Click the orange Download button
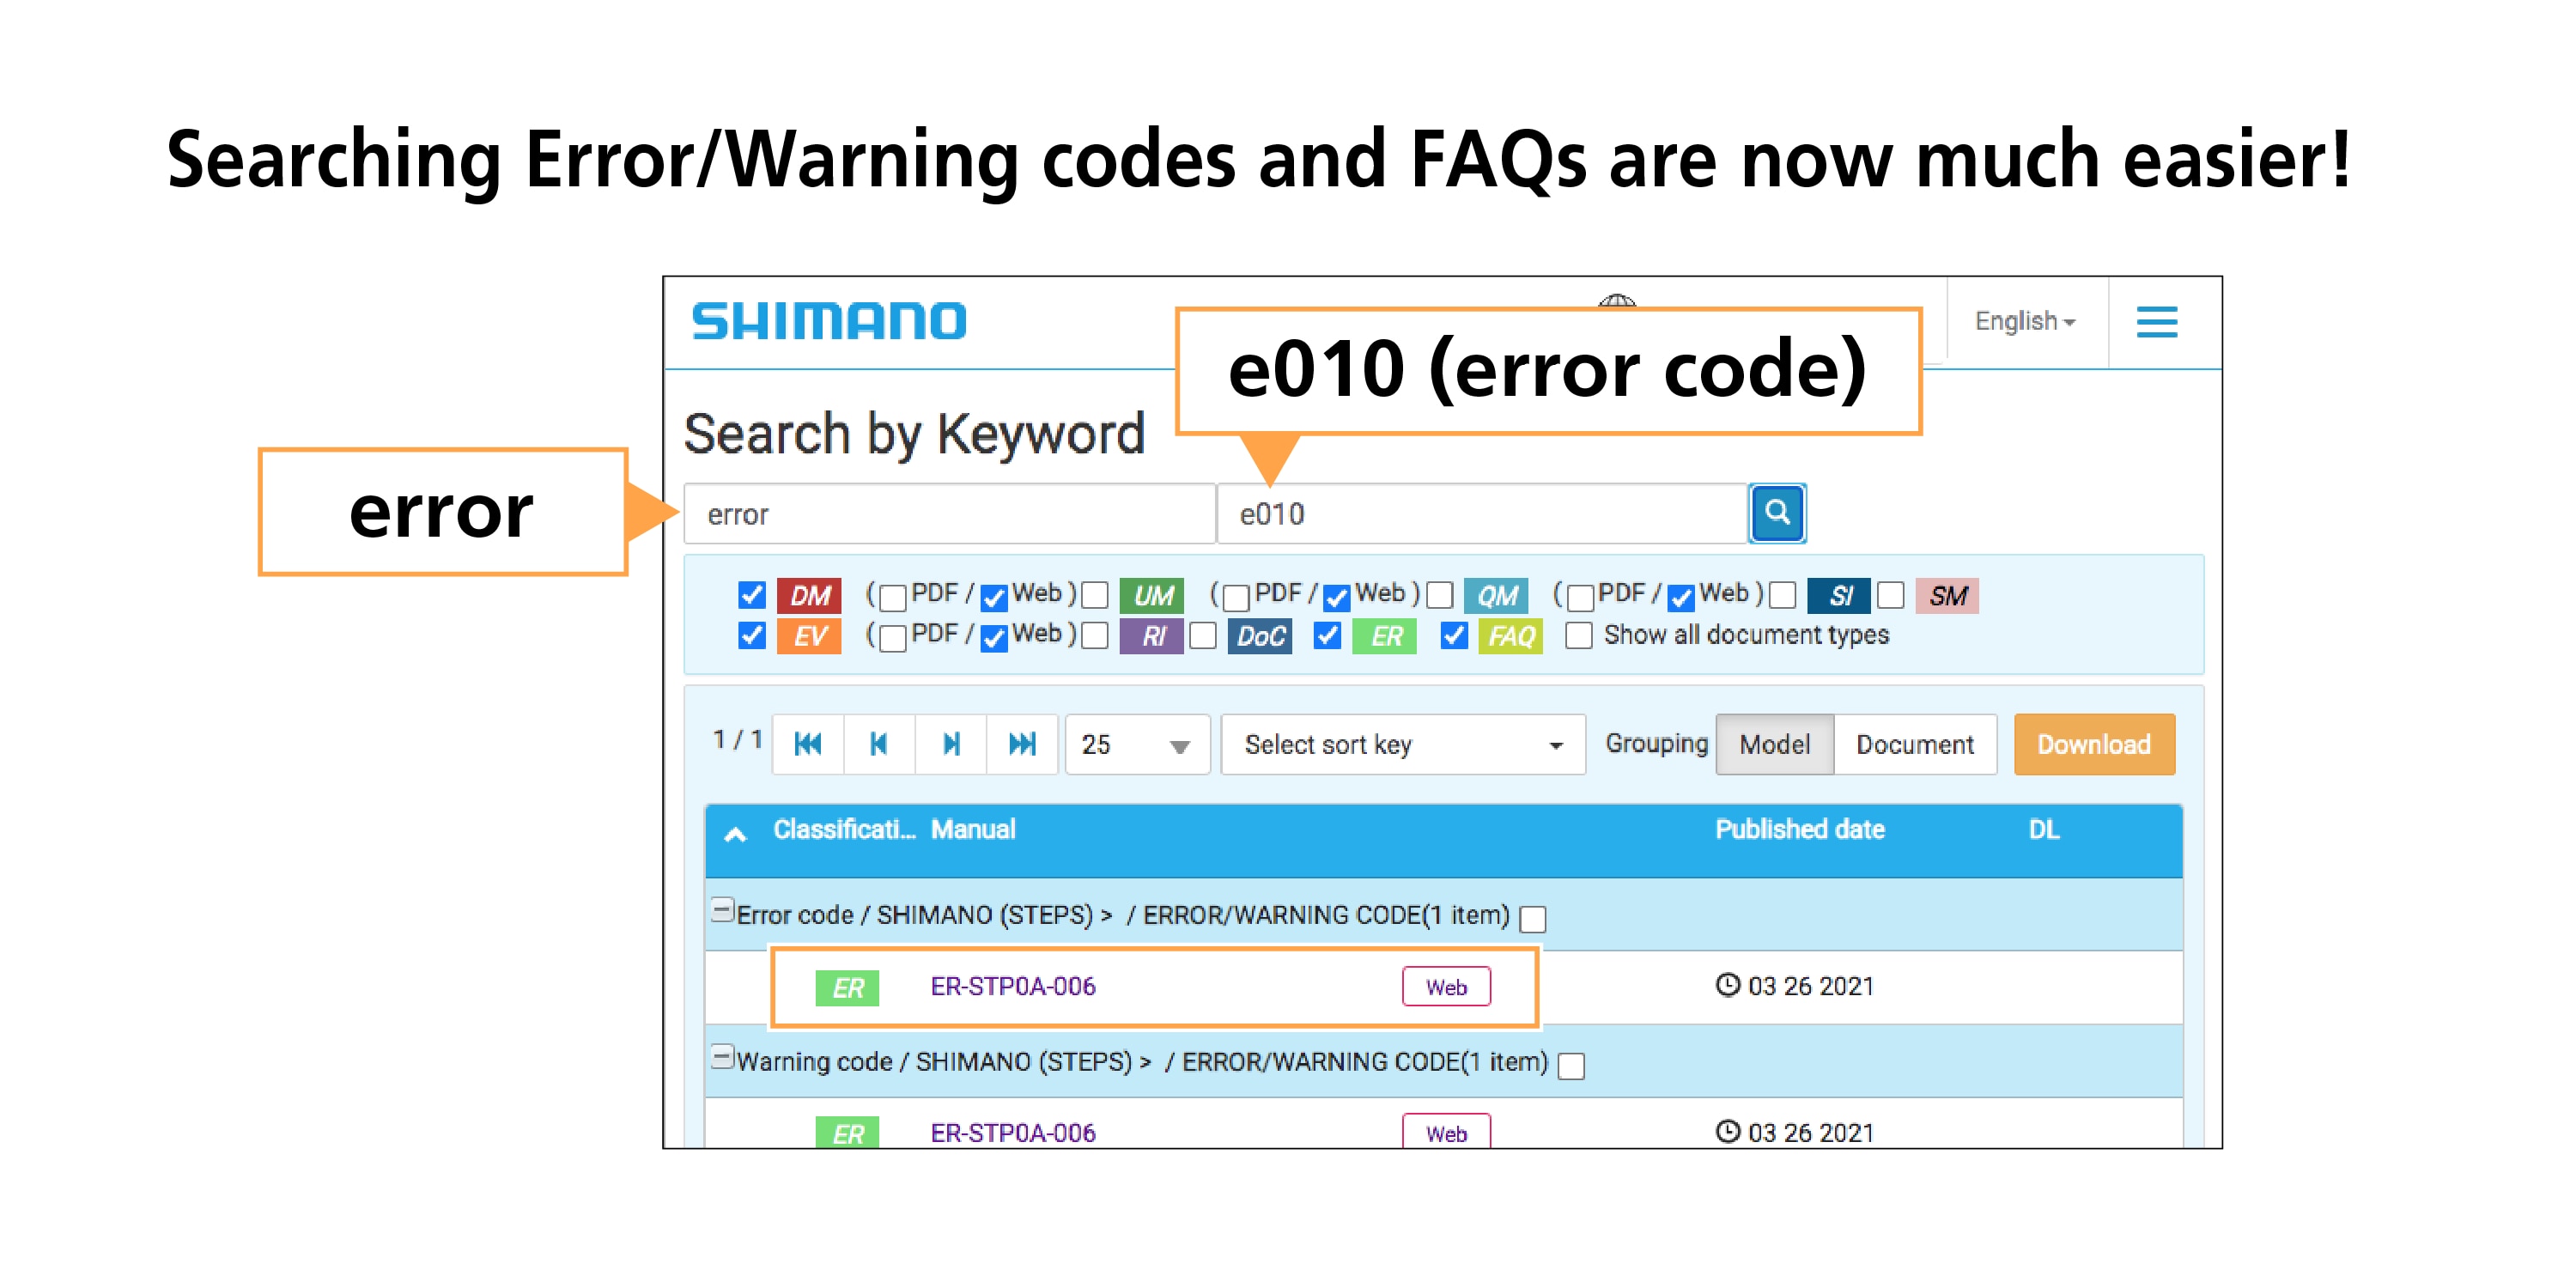Viewport: 2576px width, 1288px height. (x=2093, y=744)
